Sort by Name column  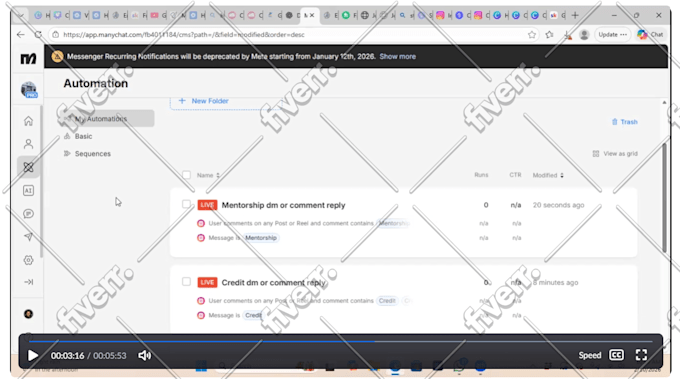click(x=208, y=175)
